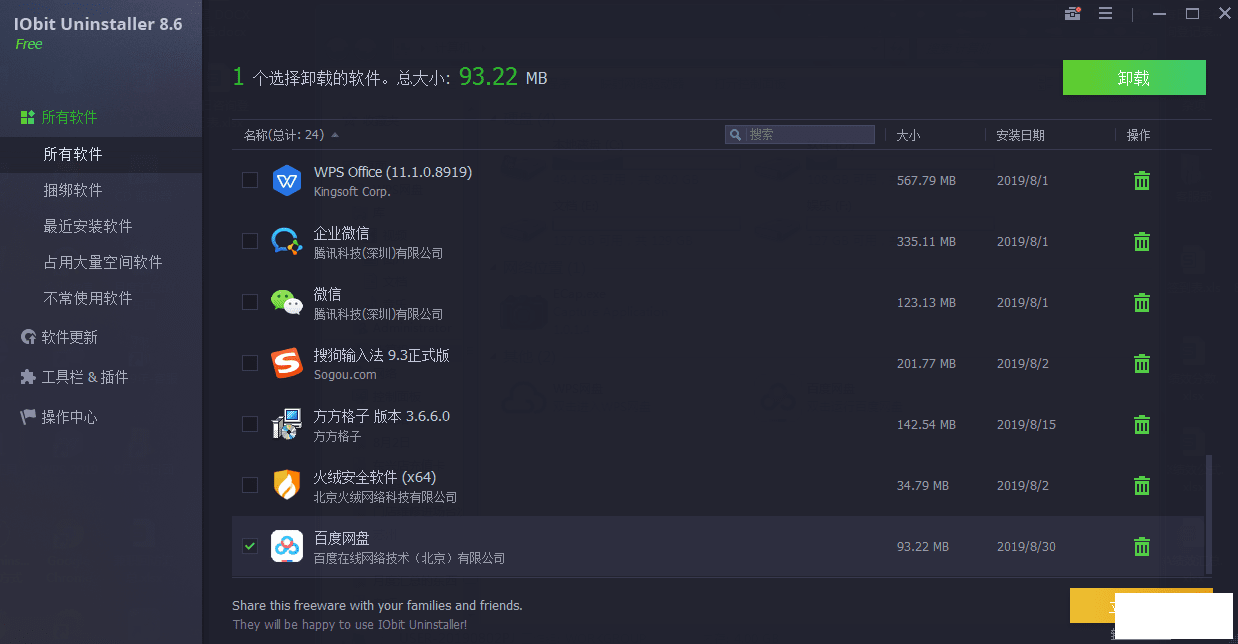
Task: Check the 火绒安全软件 checkbox
Action: point(250,486)
